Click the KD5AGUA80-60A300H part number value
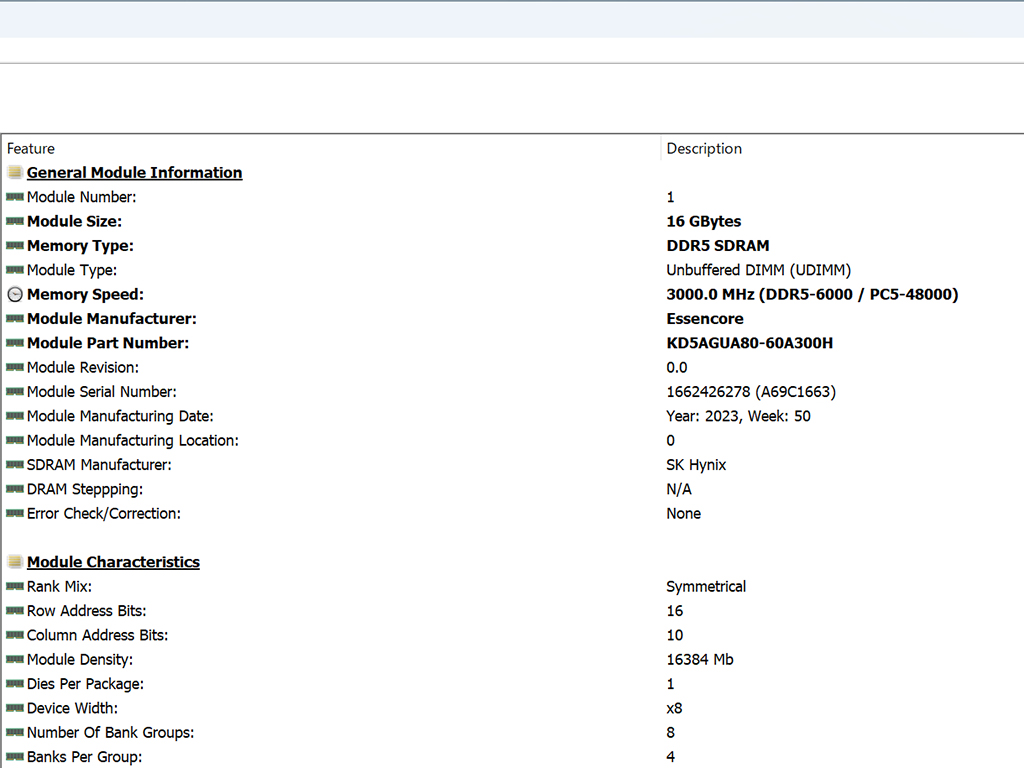Screen dimensions: 1024x768 click(x=750, y=343)
